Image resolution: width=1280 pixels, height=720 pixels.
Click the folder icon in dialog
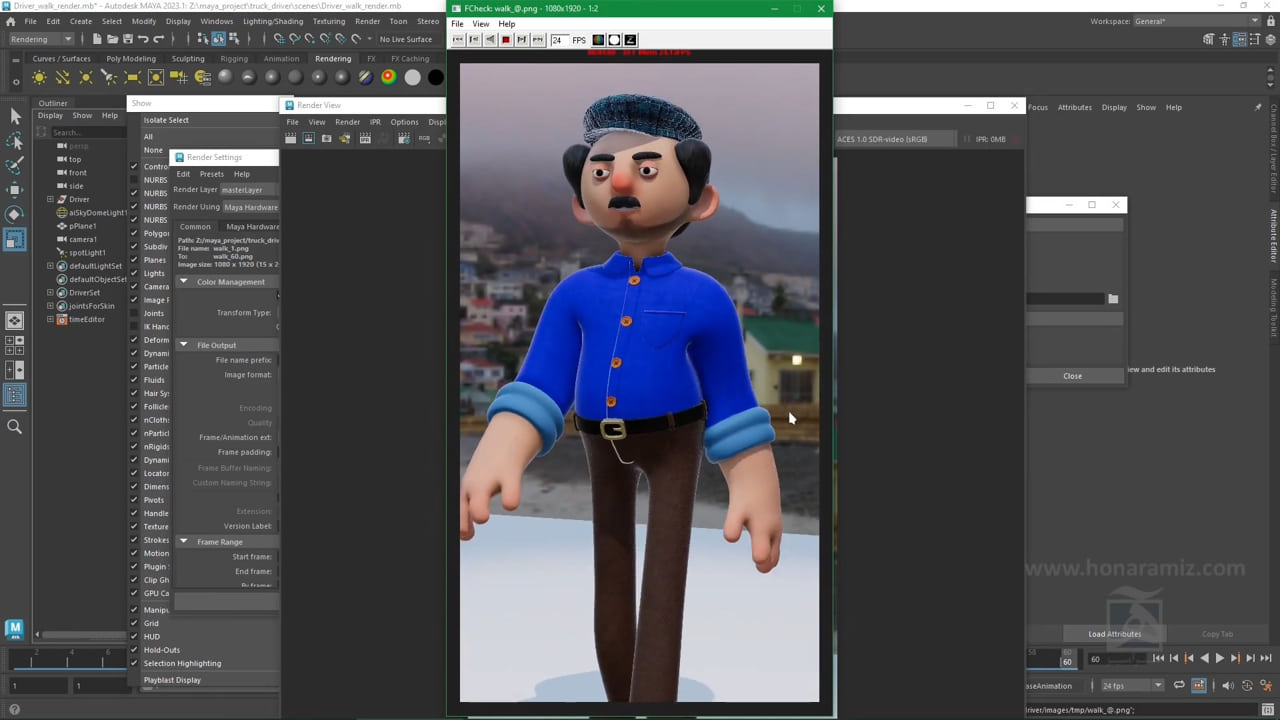pos(1113,299)
